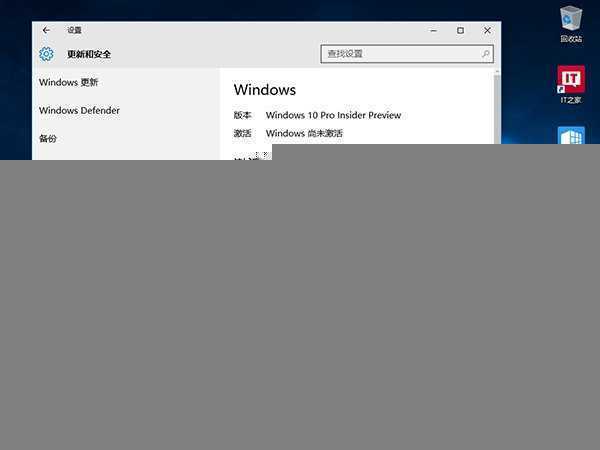Open the blue desktop icon below IT之家
The image size is (600, 450).
[571, 135]
